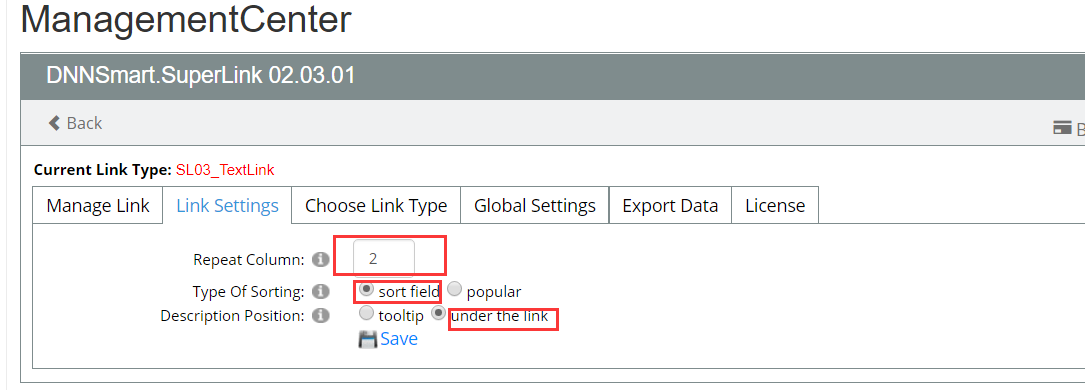Choose the under the link radio button
Image resolution: width=1085 pixels, height=390 pixels.
(439, 313)
